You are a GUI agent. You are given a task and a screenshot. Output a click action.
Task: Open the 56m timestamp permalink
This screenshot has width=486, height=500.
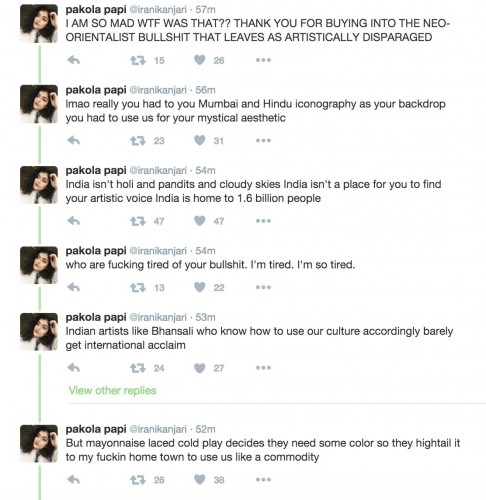[x=205, y=90]
